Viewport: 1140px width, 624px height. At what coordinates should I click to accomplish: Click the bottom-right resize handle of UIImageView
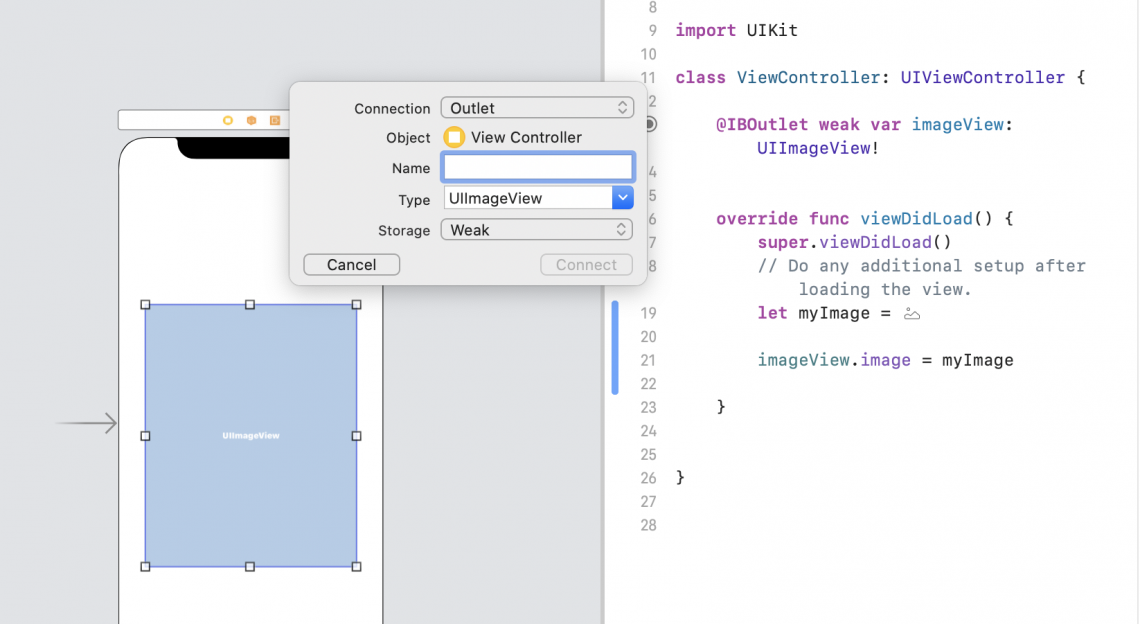tap(356, 566)
